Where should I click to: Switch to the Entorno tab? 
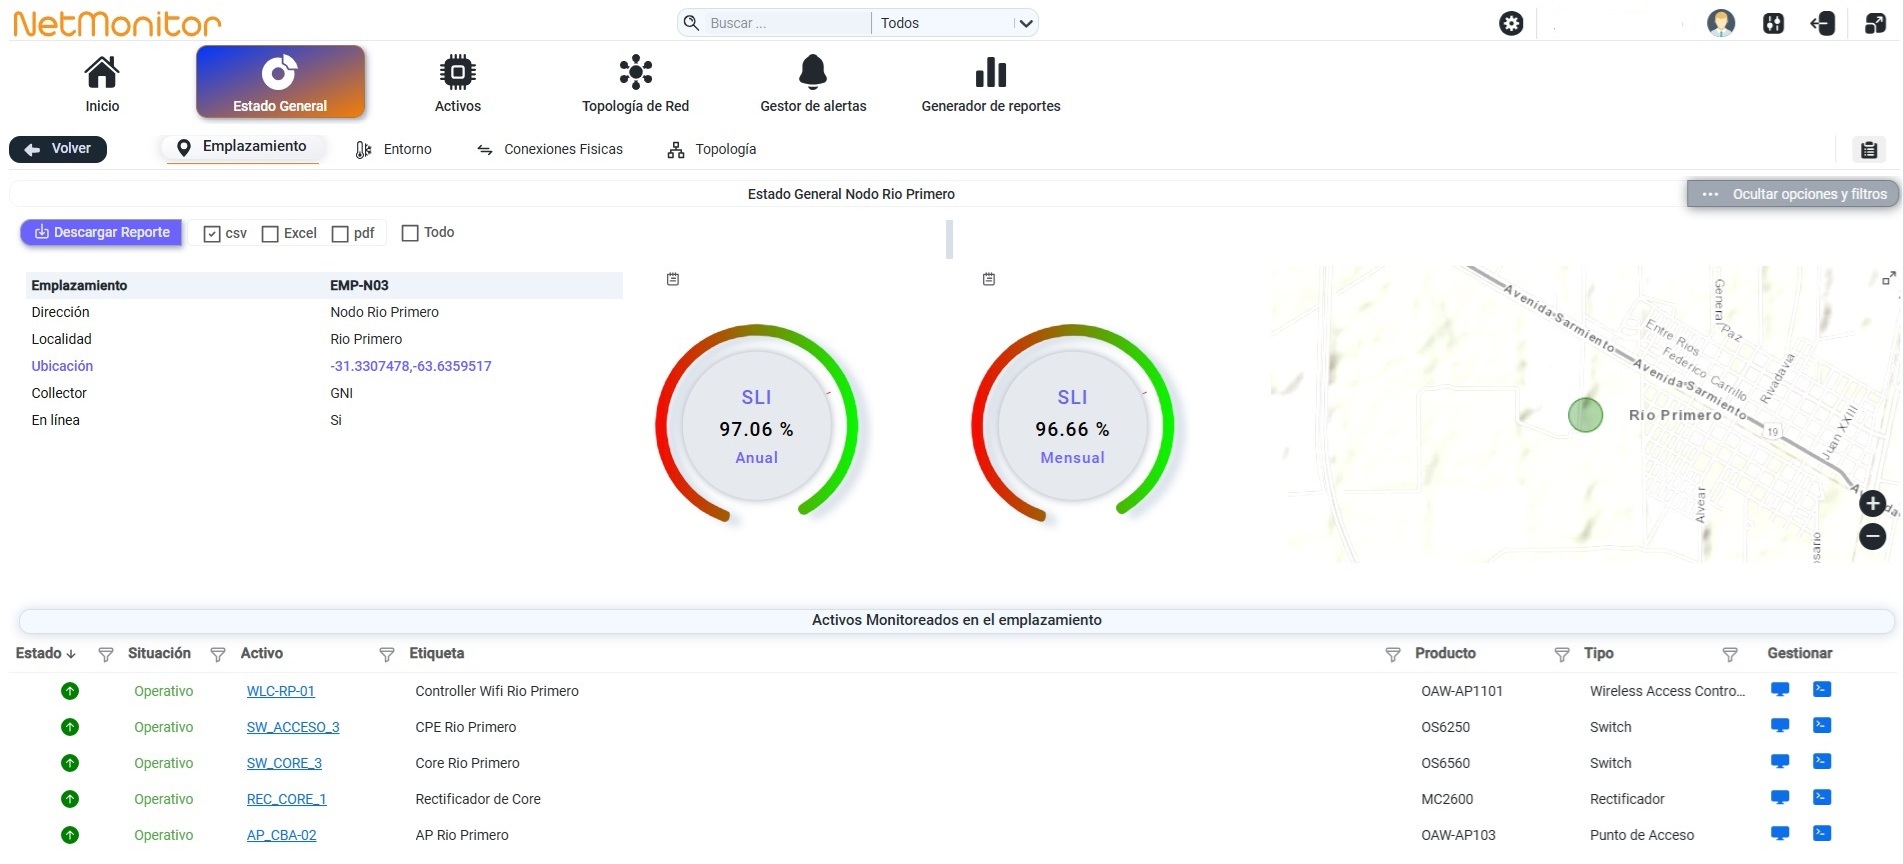tap(394, 149)
